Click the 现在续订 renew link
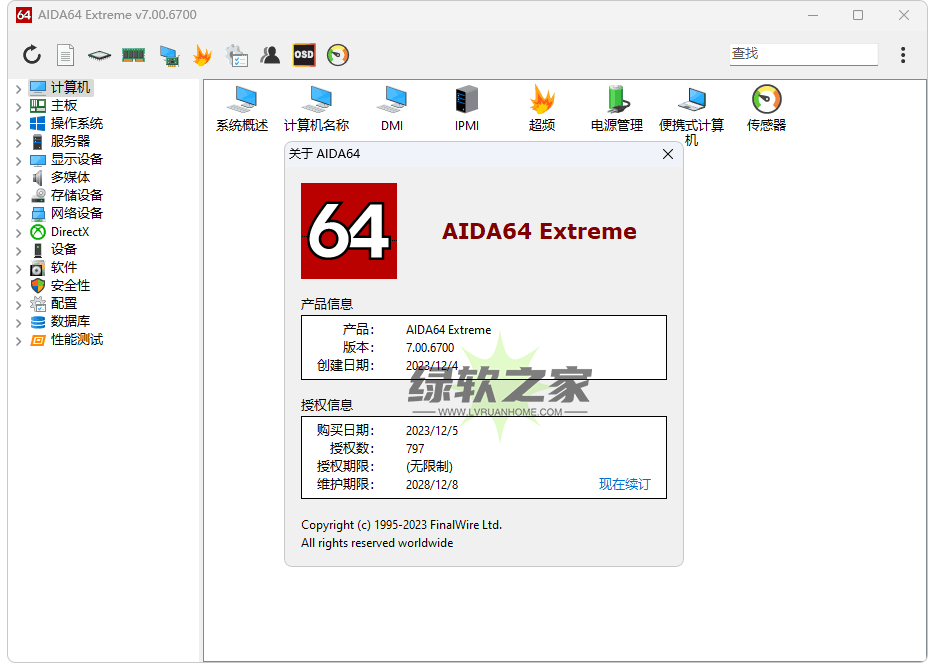Screen dimensions: 935x670 point(624,484)
